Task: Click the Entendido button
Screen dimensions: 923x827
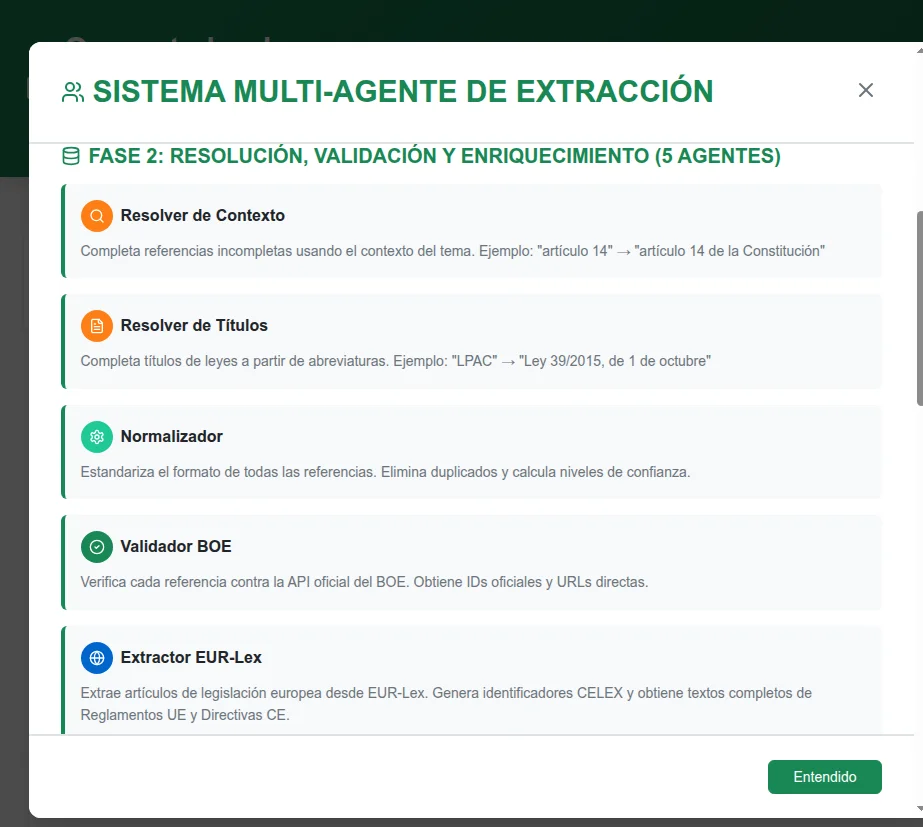Action: [x=824, y=776]
